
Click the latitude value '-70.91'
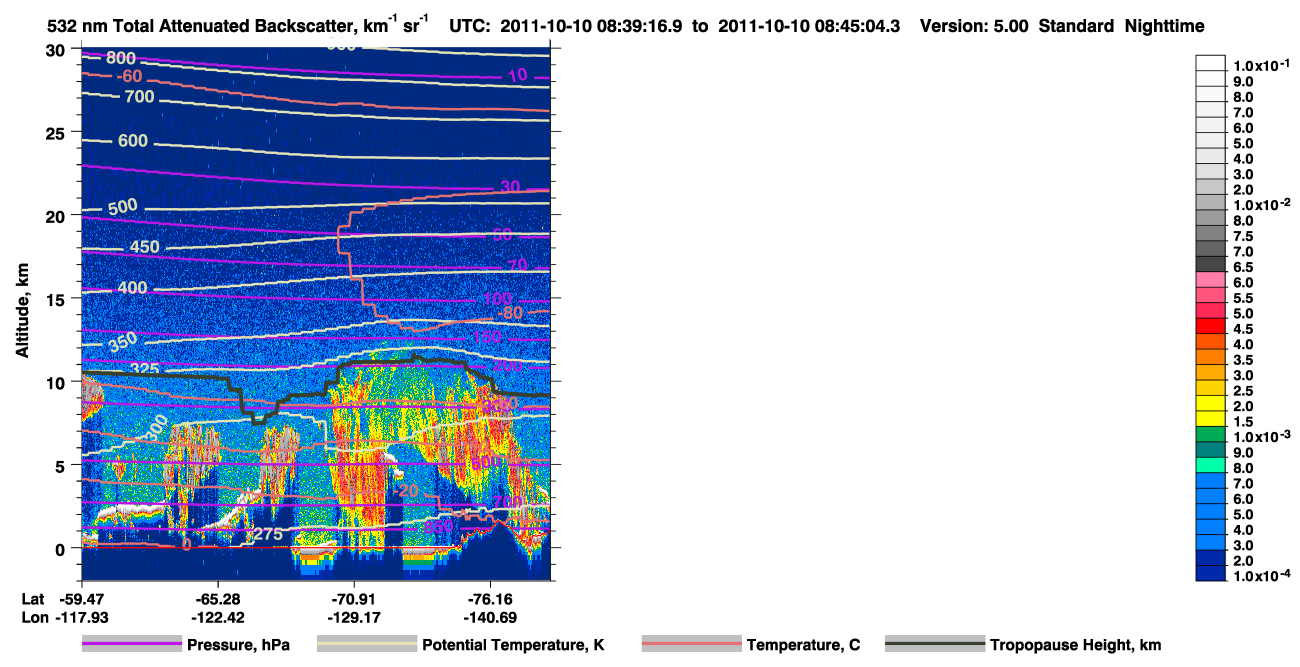[x=354, y=599]
